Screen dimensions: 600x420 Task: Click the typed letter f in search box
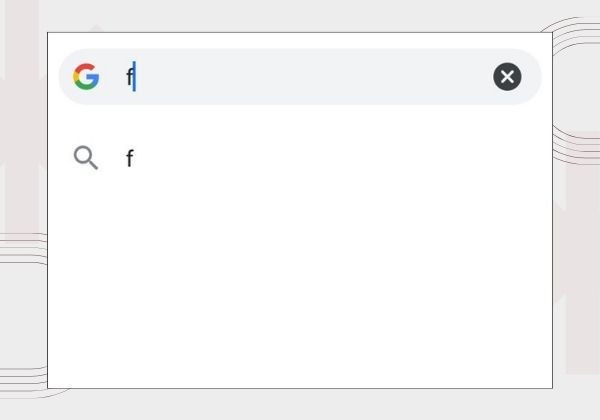coord(129,77)
